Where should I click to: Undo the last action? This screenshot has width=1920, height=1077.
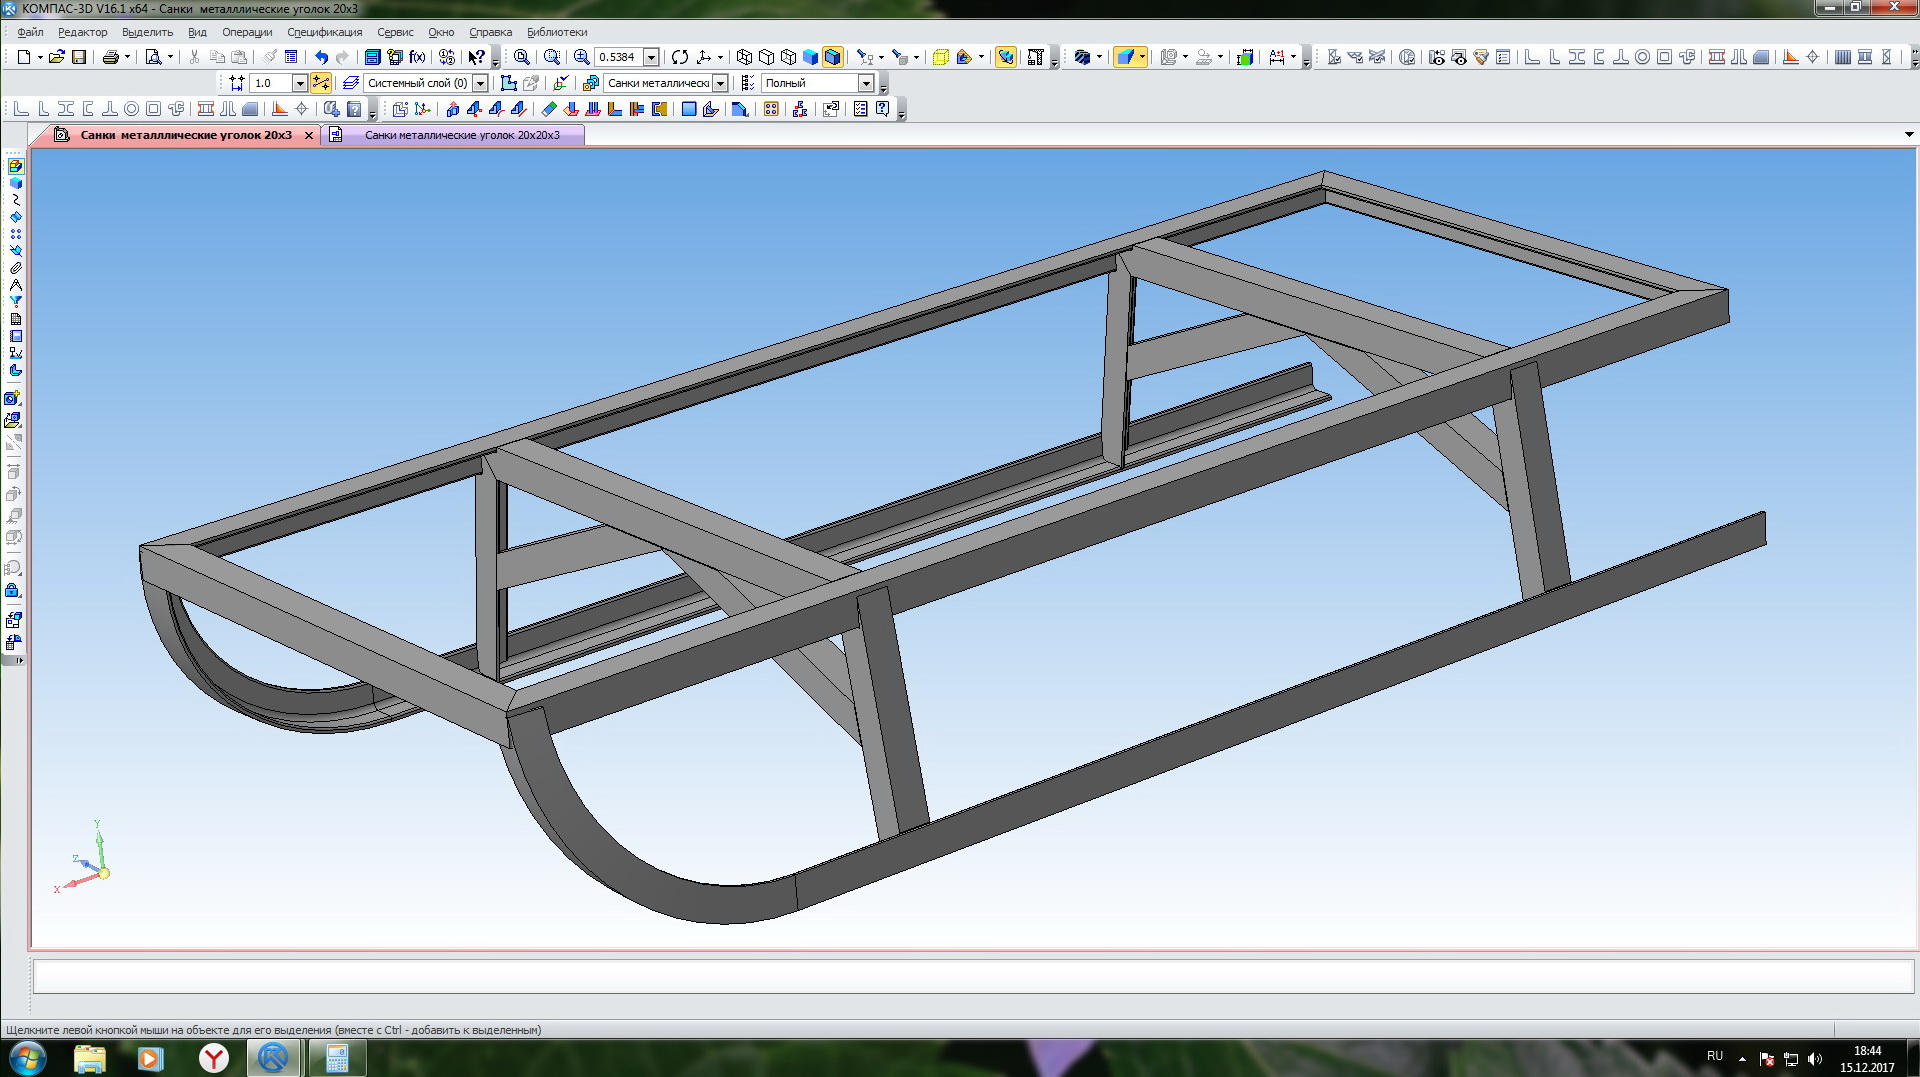pos(321,57)
